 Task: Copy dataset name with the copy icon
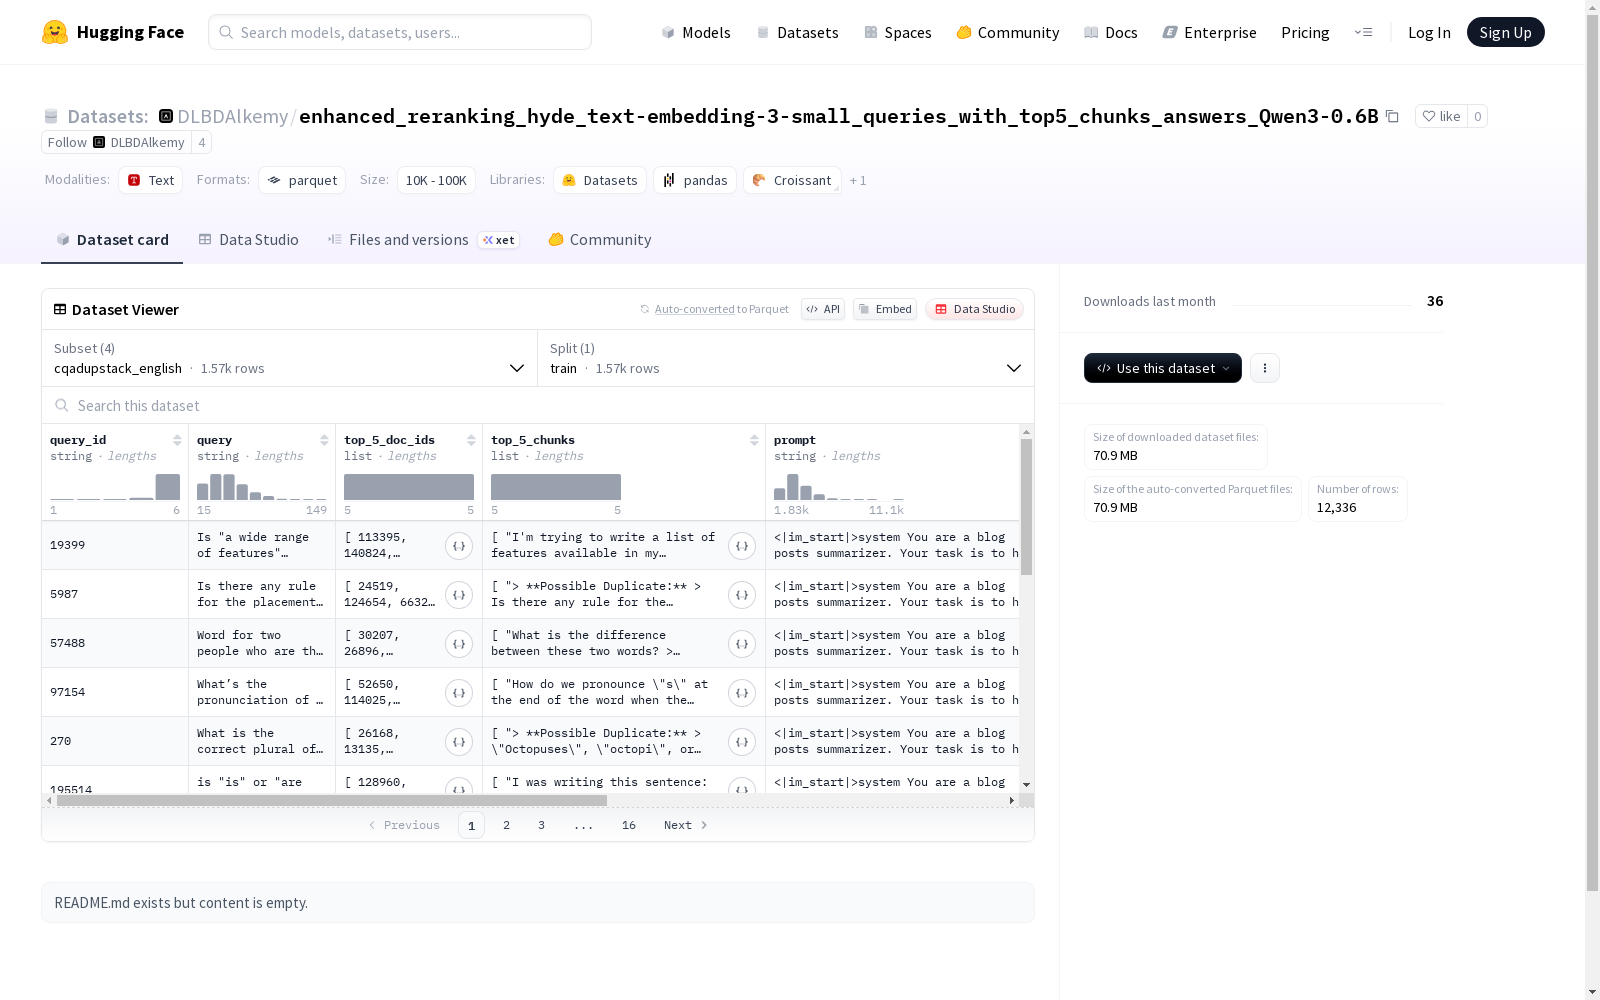coord(1392,116)
